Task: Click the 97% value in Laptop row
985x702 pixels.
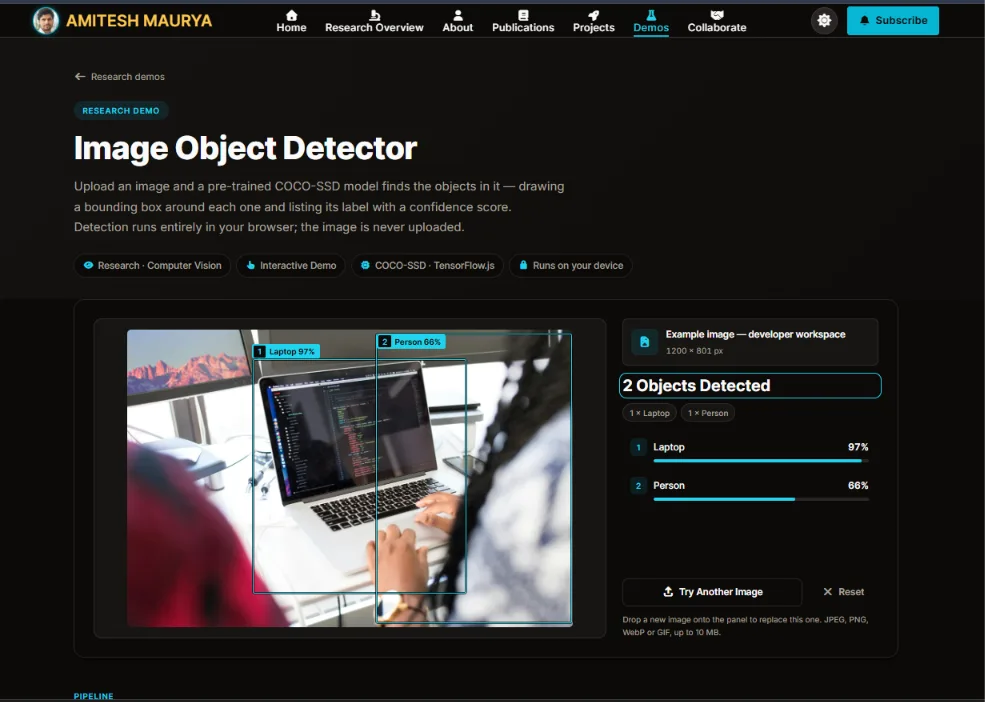Action: pyautogui.click(x=858, y=447)
